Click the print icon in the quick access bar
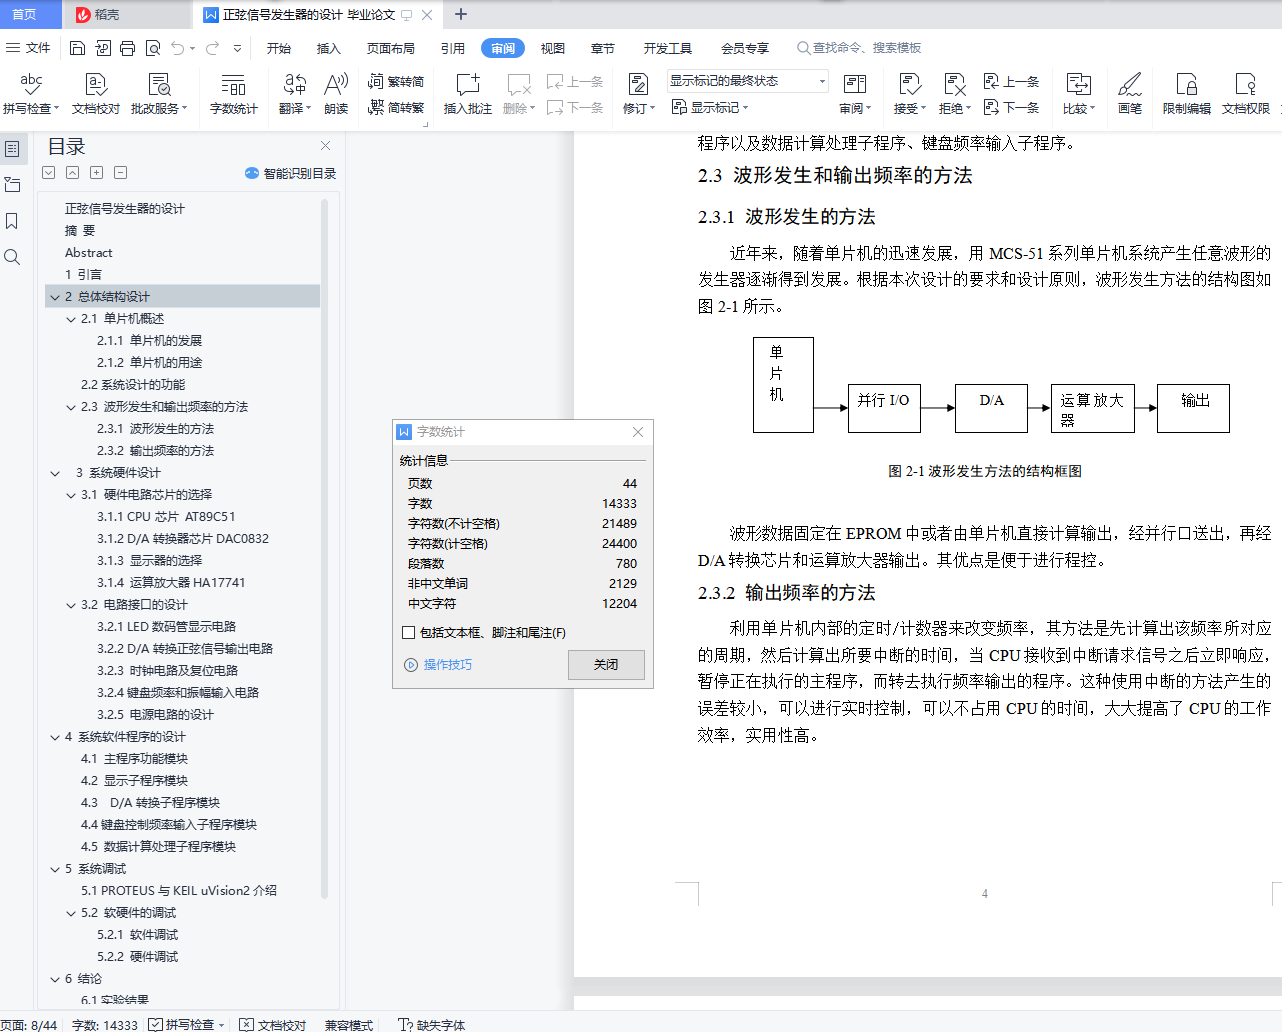 pyautogui.click(x=127, y=48)
